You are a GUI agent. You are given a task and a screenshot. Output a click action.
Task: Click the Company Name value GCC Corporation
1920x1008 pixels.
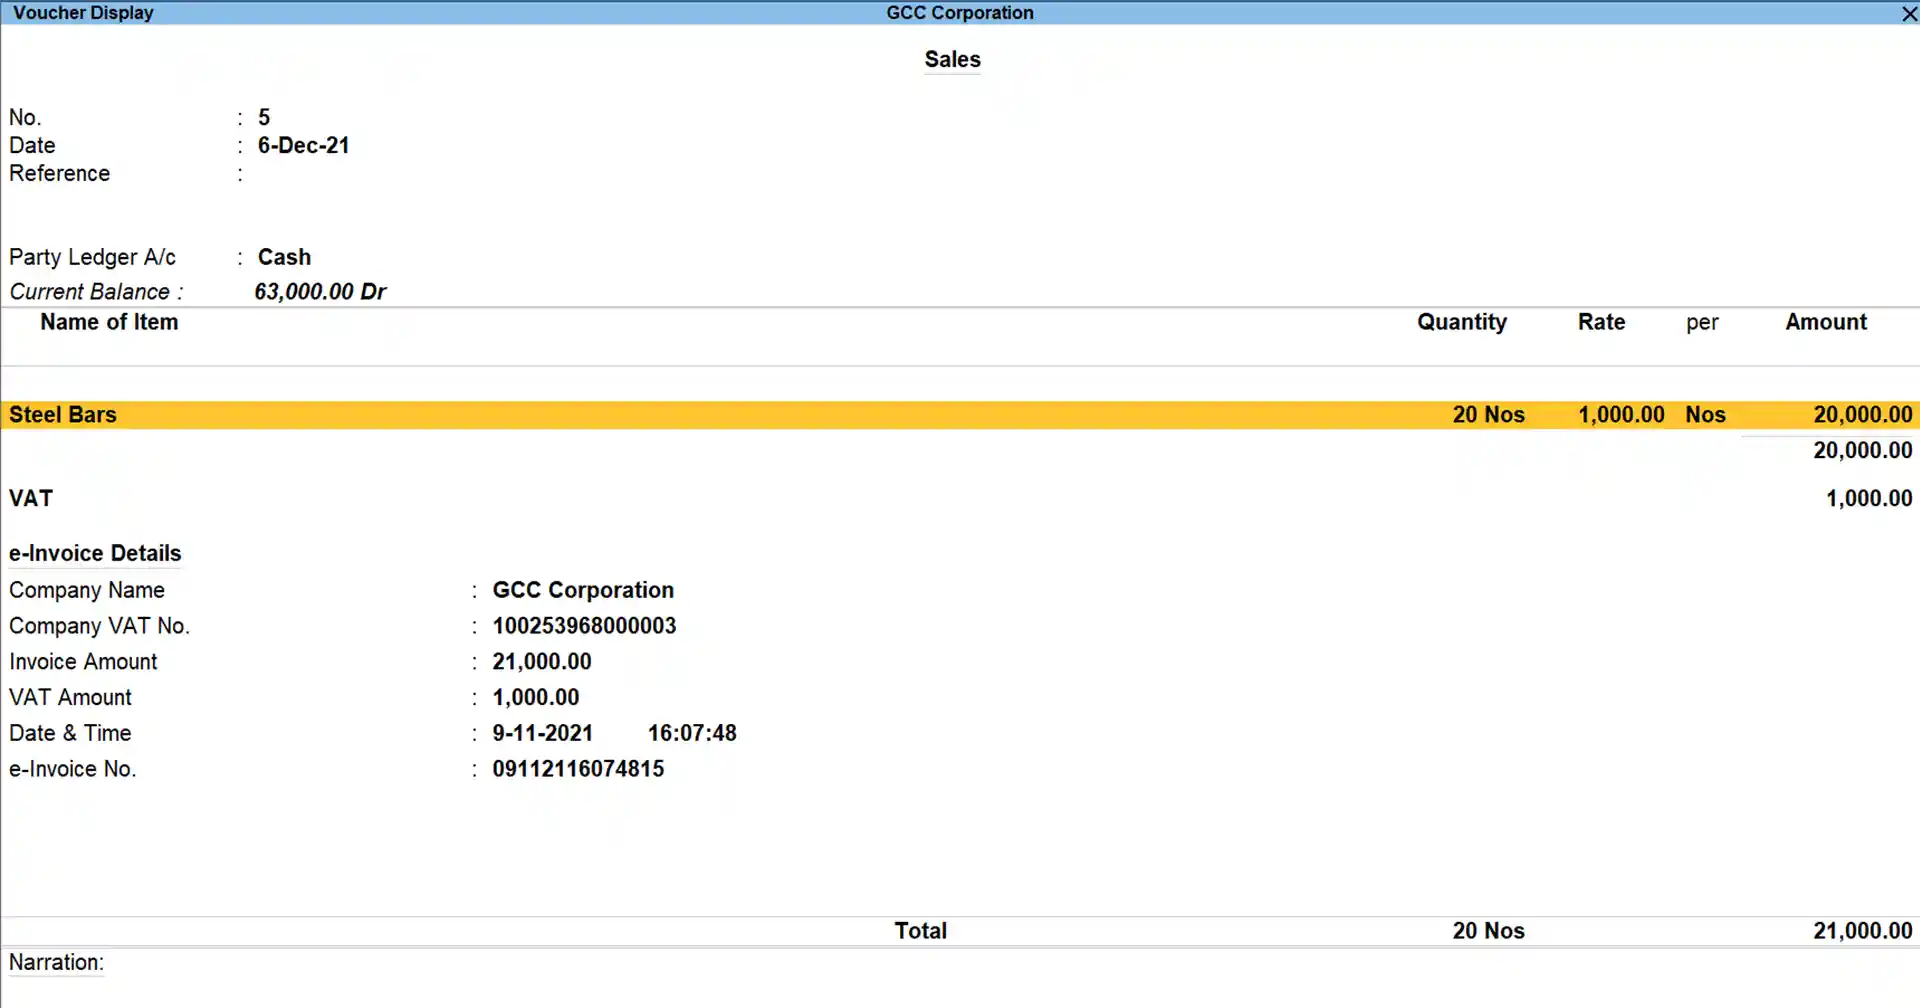[583, 590]
